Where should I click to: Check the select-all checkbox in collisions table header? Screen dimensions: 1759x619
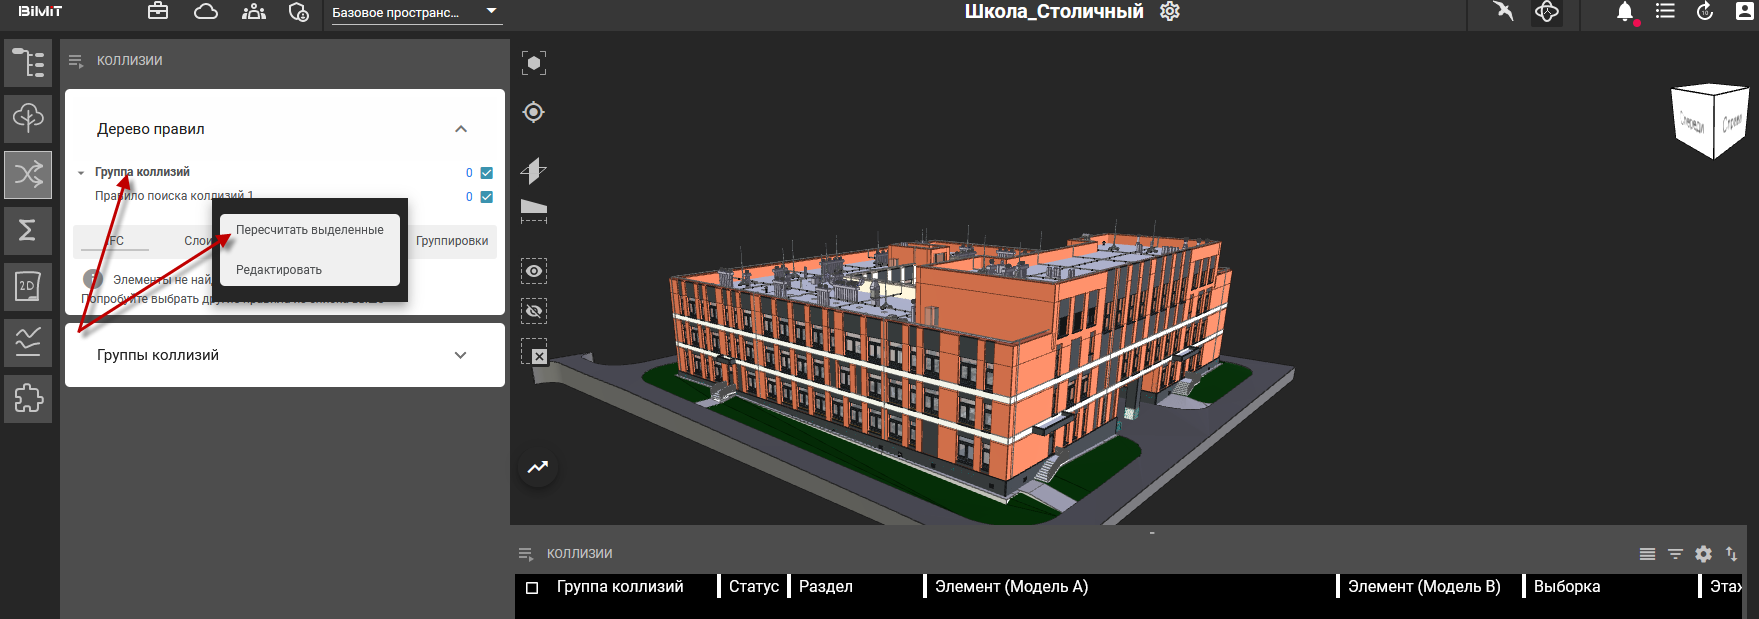532,588
